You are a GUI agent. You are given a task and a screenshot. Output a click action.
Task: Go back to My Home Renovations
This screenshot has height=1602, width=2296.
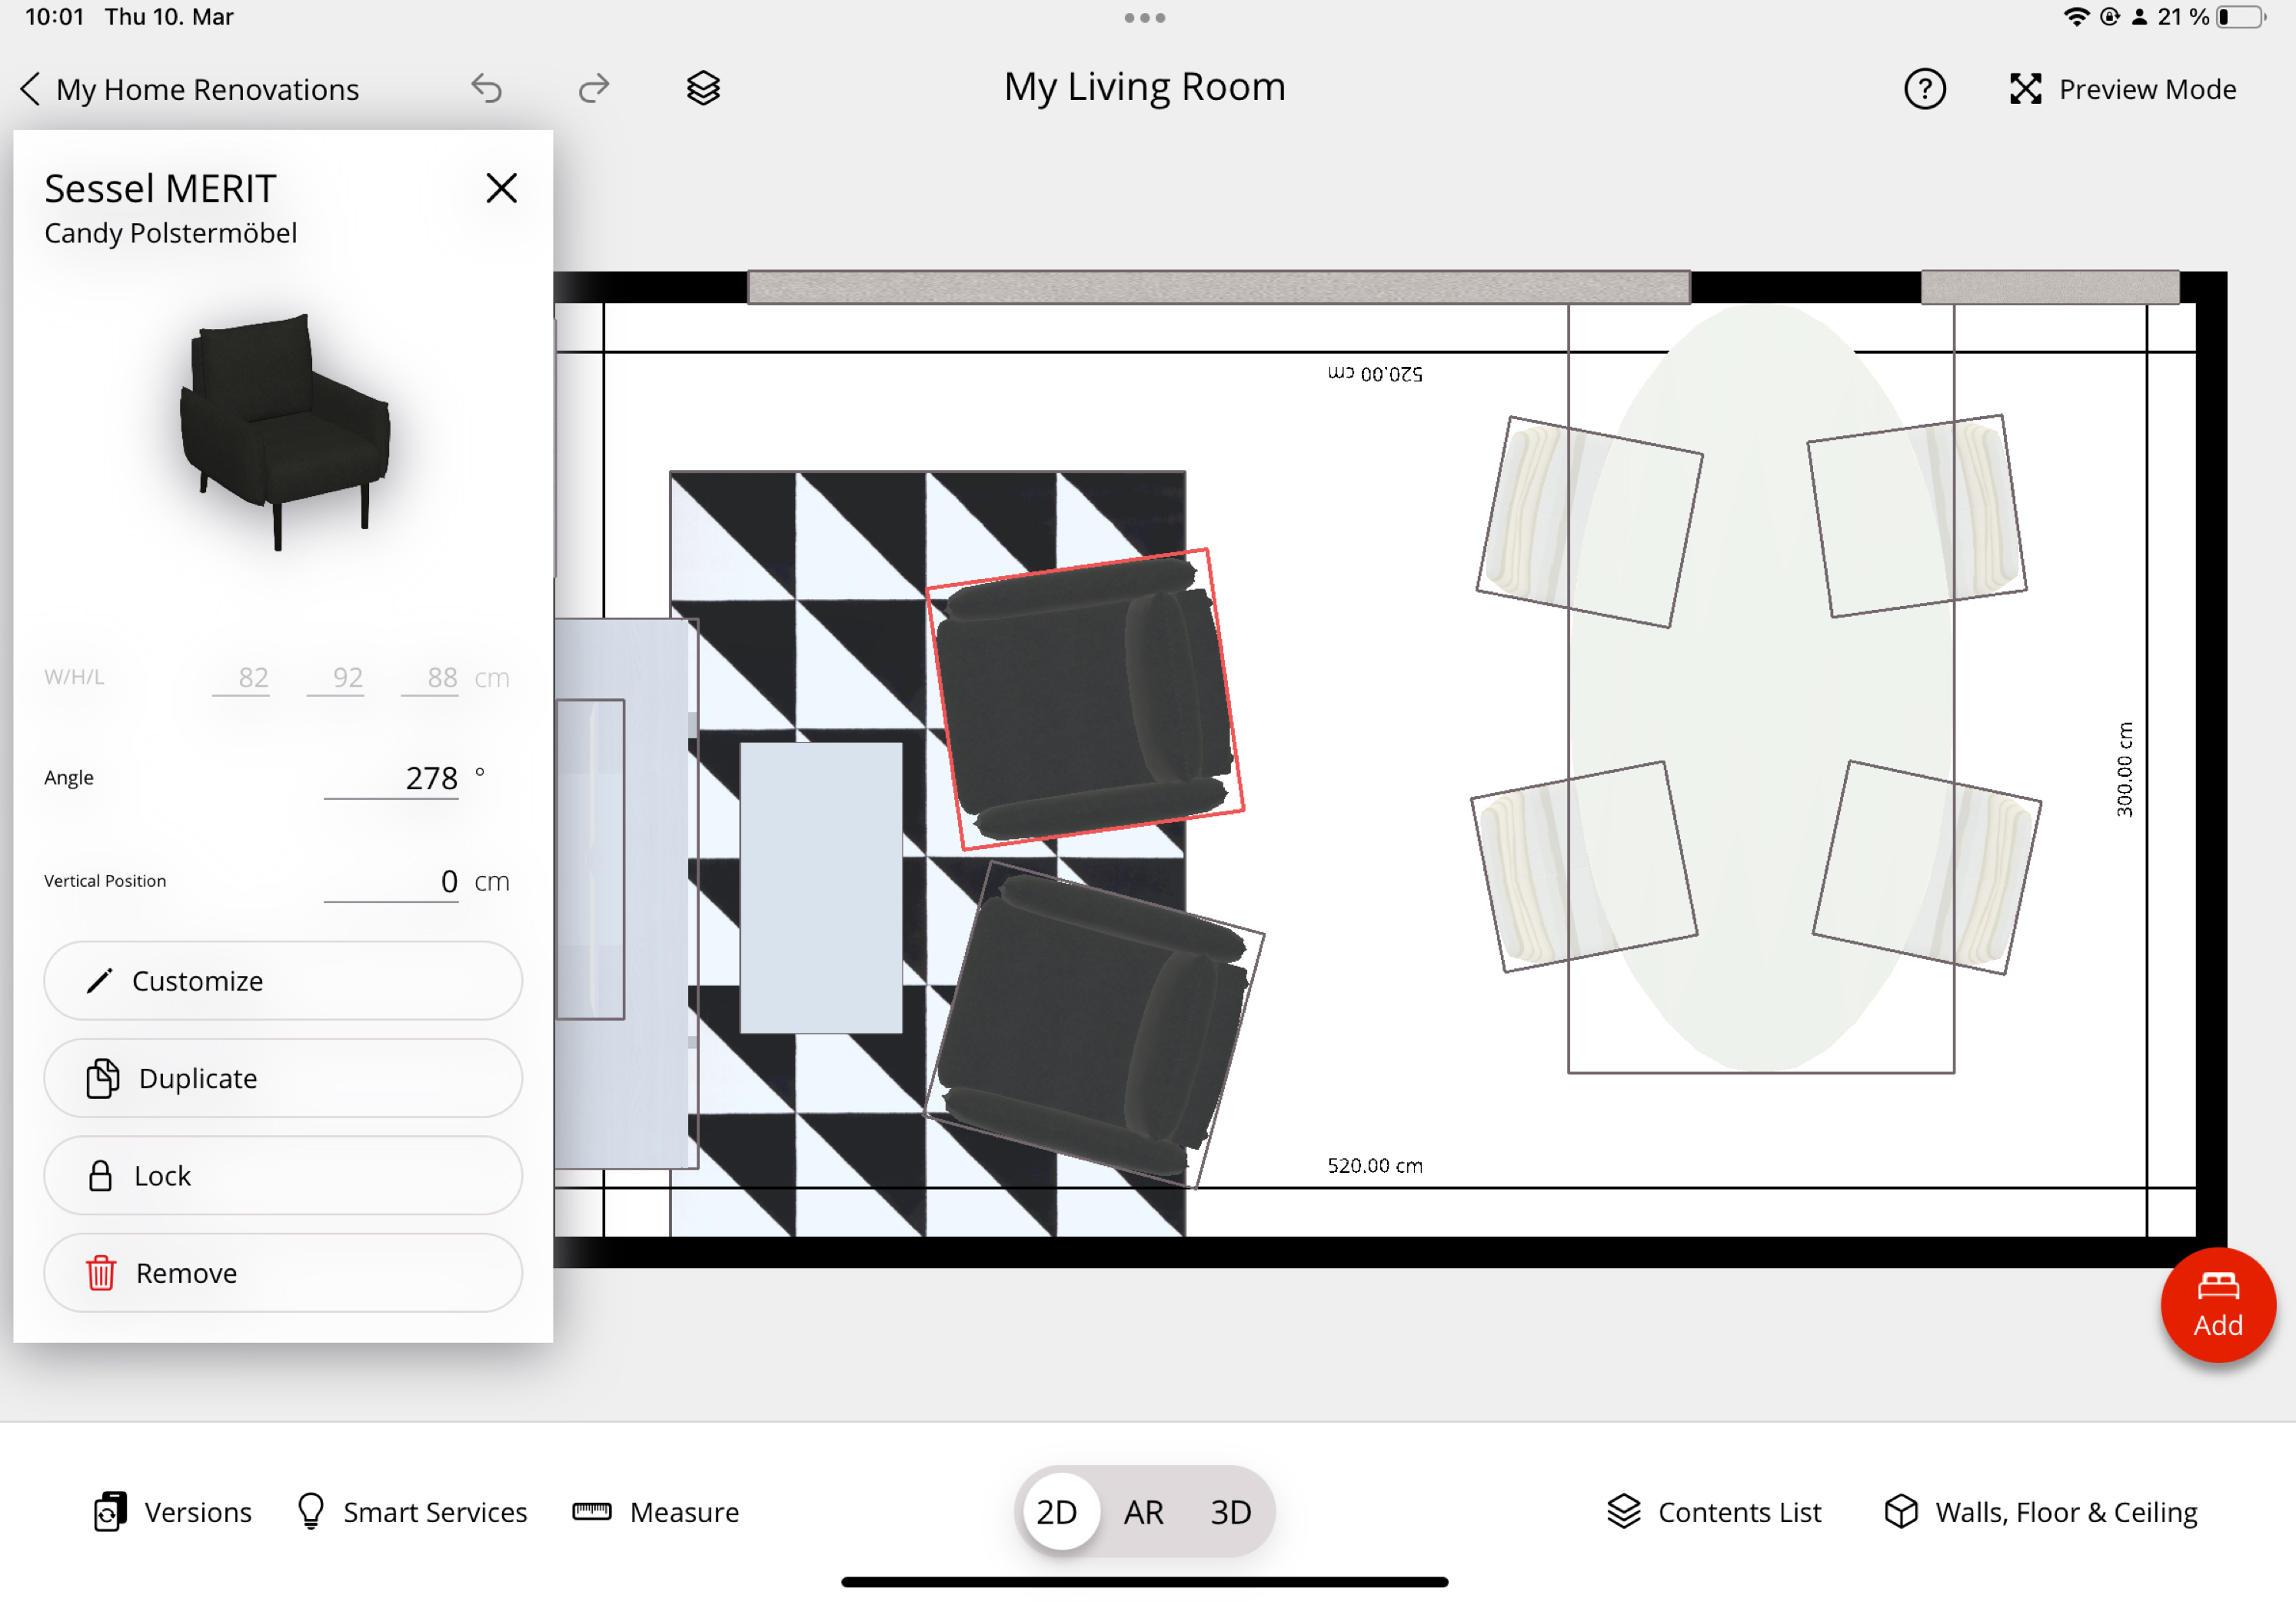pos(190,89)
